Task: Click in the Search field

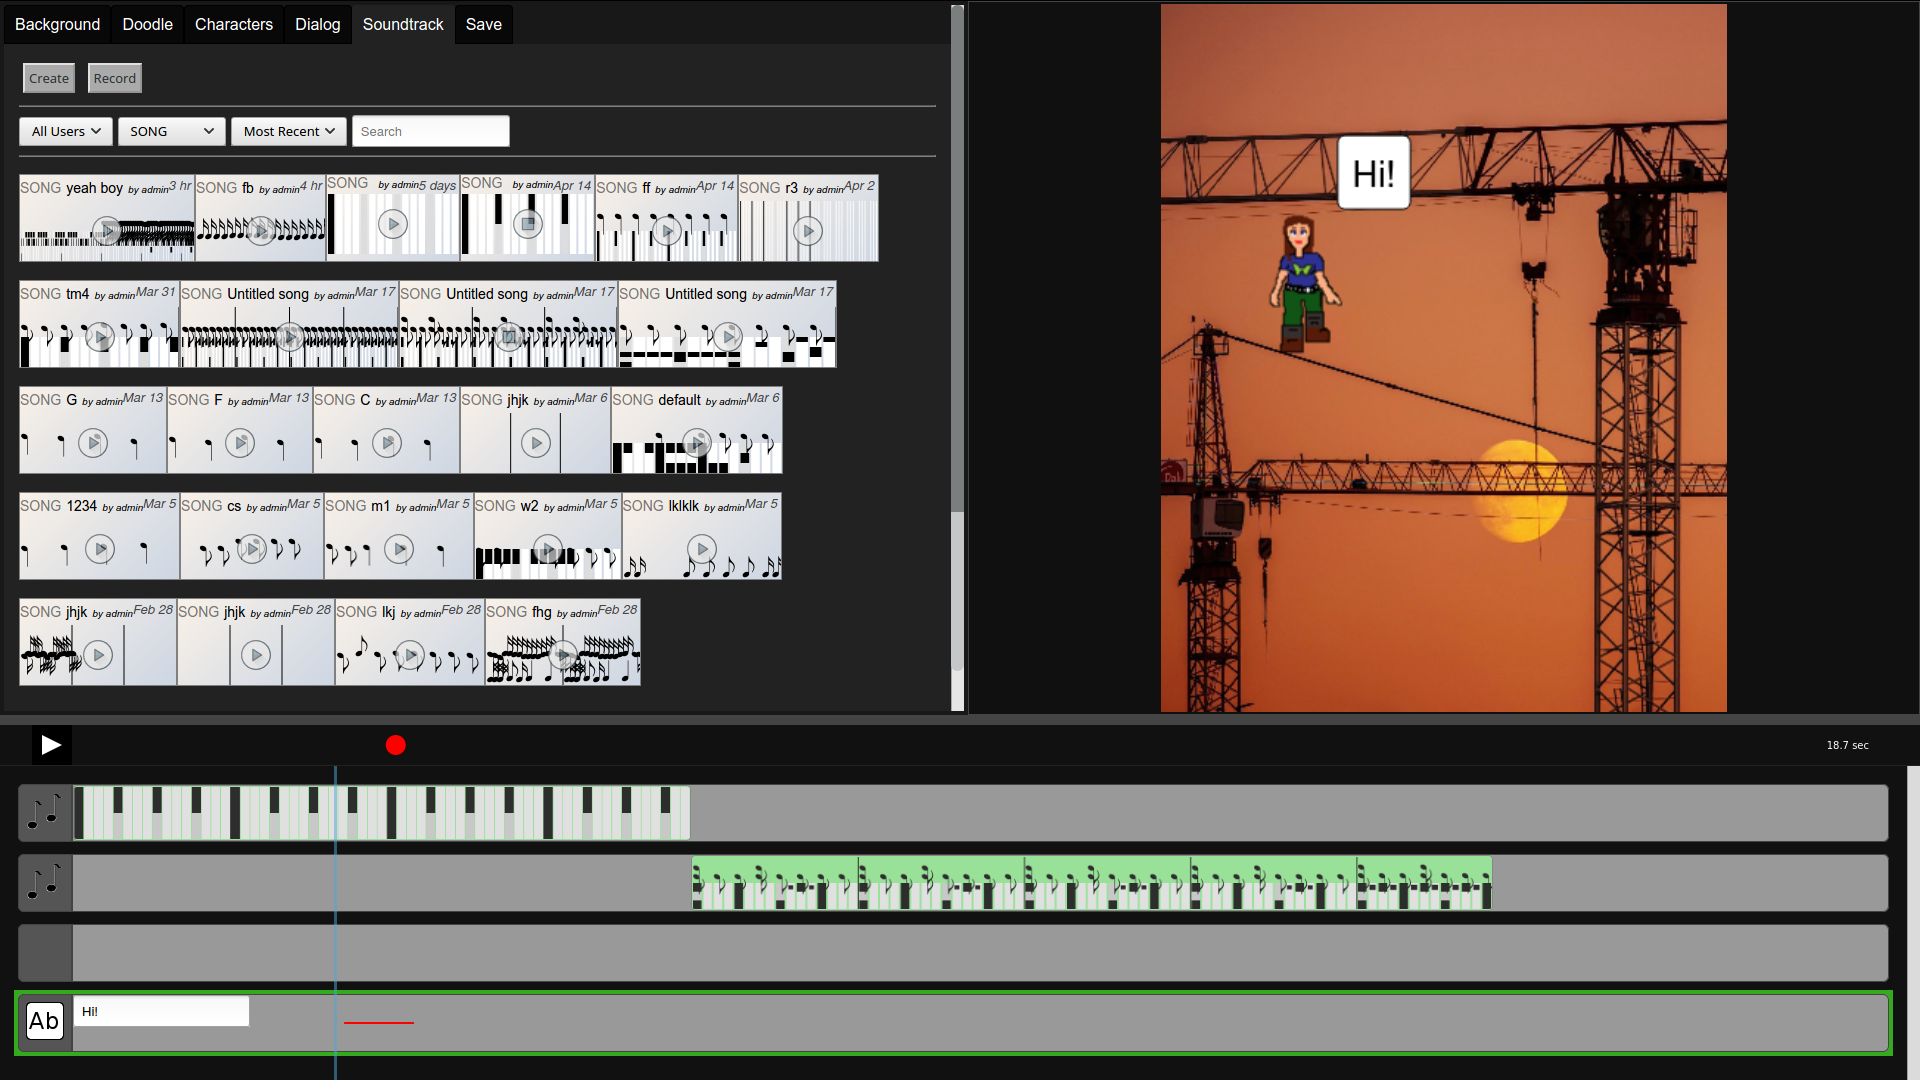Action: pos(430,131)
